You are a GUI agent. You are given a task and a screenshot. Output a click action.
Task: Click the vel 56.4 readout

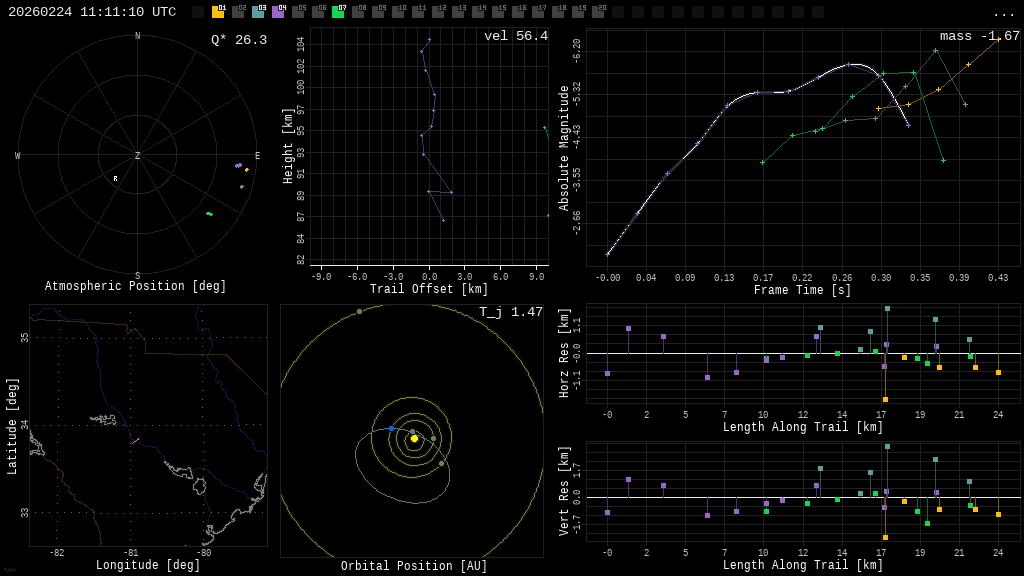[x=515, y=36]
